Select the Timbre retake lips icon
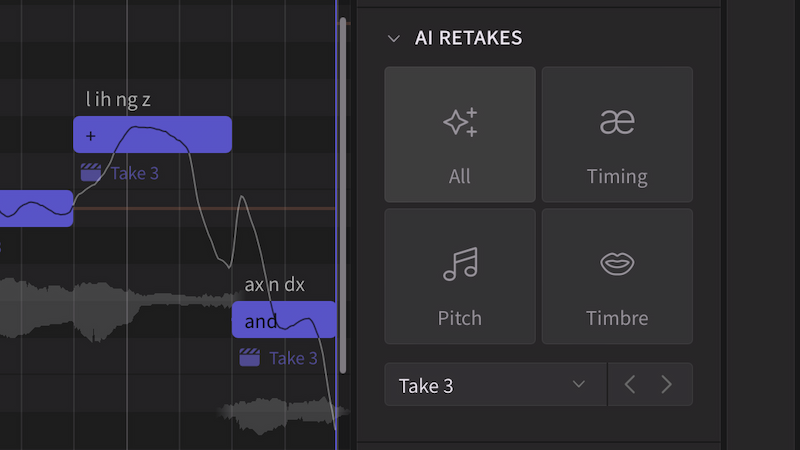Image resolution: width=800 pixels, height=450 pixels. pyautogui.click(x=617, y=264)
